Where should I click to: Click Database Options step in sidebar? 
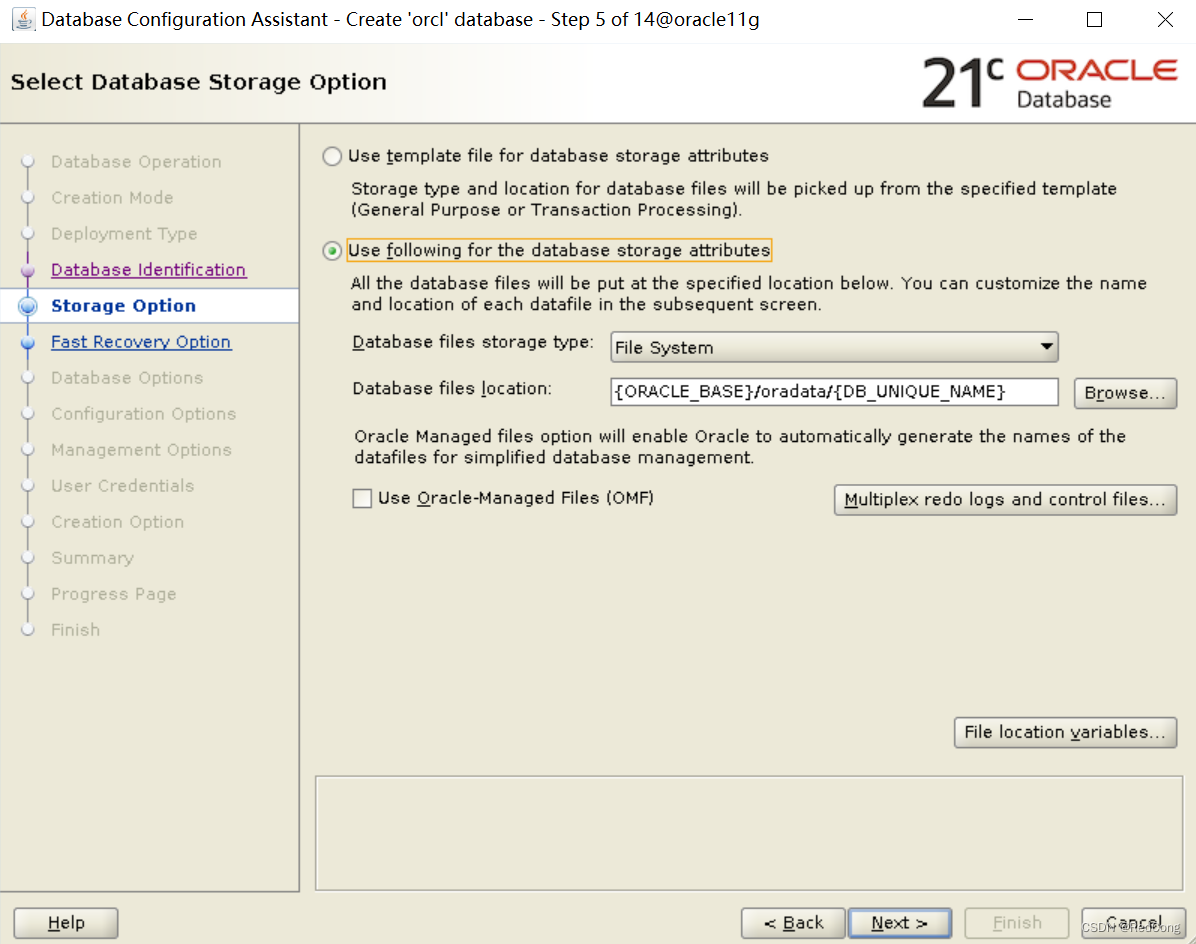(x=127, y=377)
